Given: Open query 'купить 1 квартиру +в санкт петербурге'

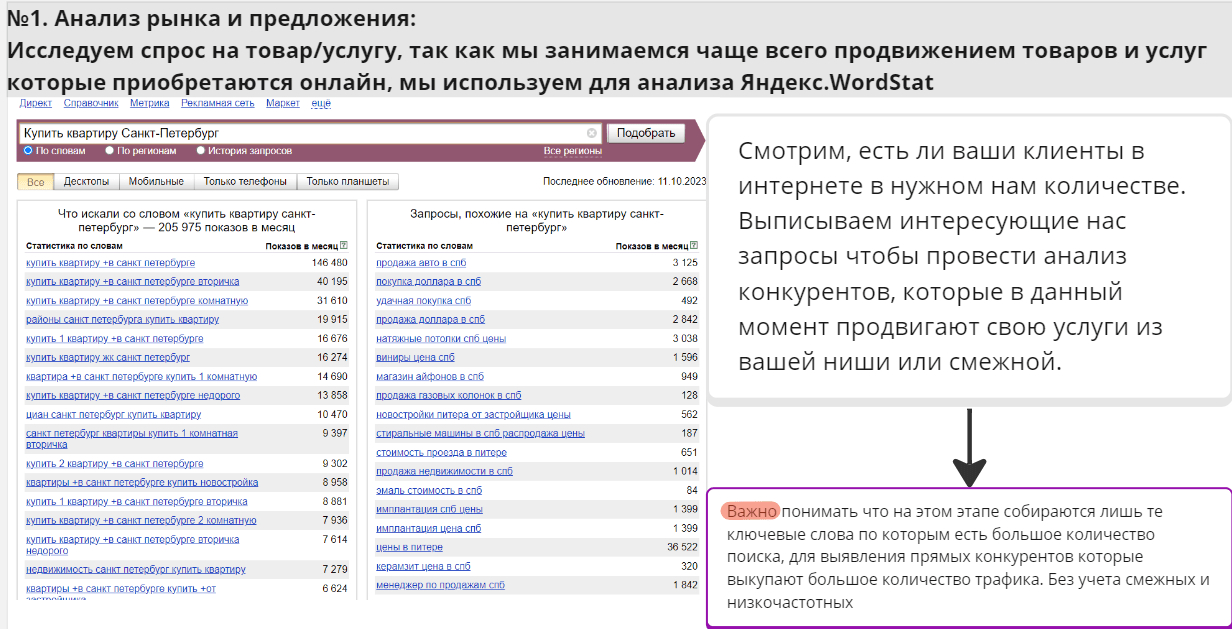Looking at the screenshot, I should pyautogui.click(x=115, y=338).
